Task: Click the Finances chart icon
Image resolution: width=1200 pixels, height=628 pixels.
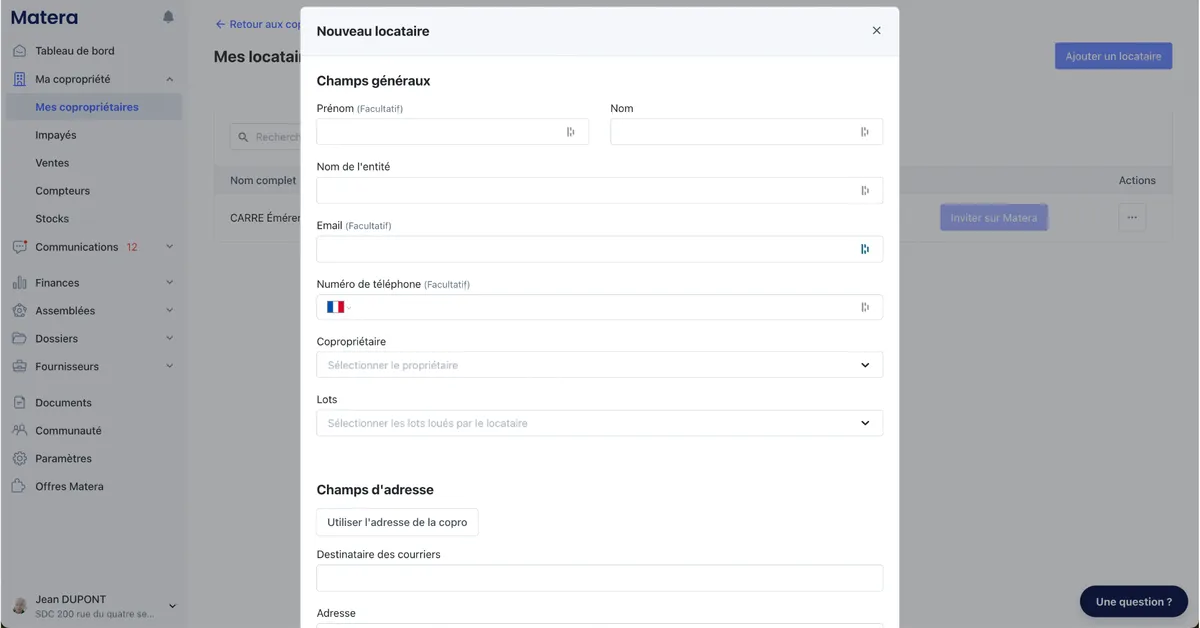Action: [19, 283]
